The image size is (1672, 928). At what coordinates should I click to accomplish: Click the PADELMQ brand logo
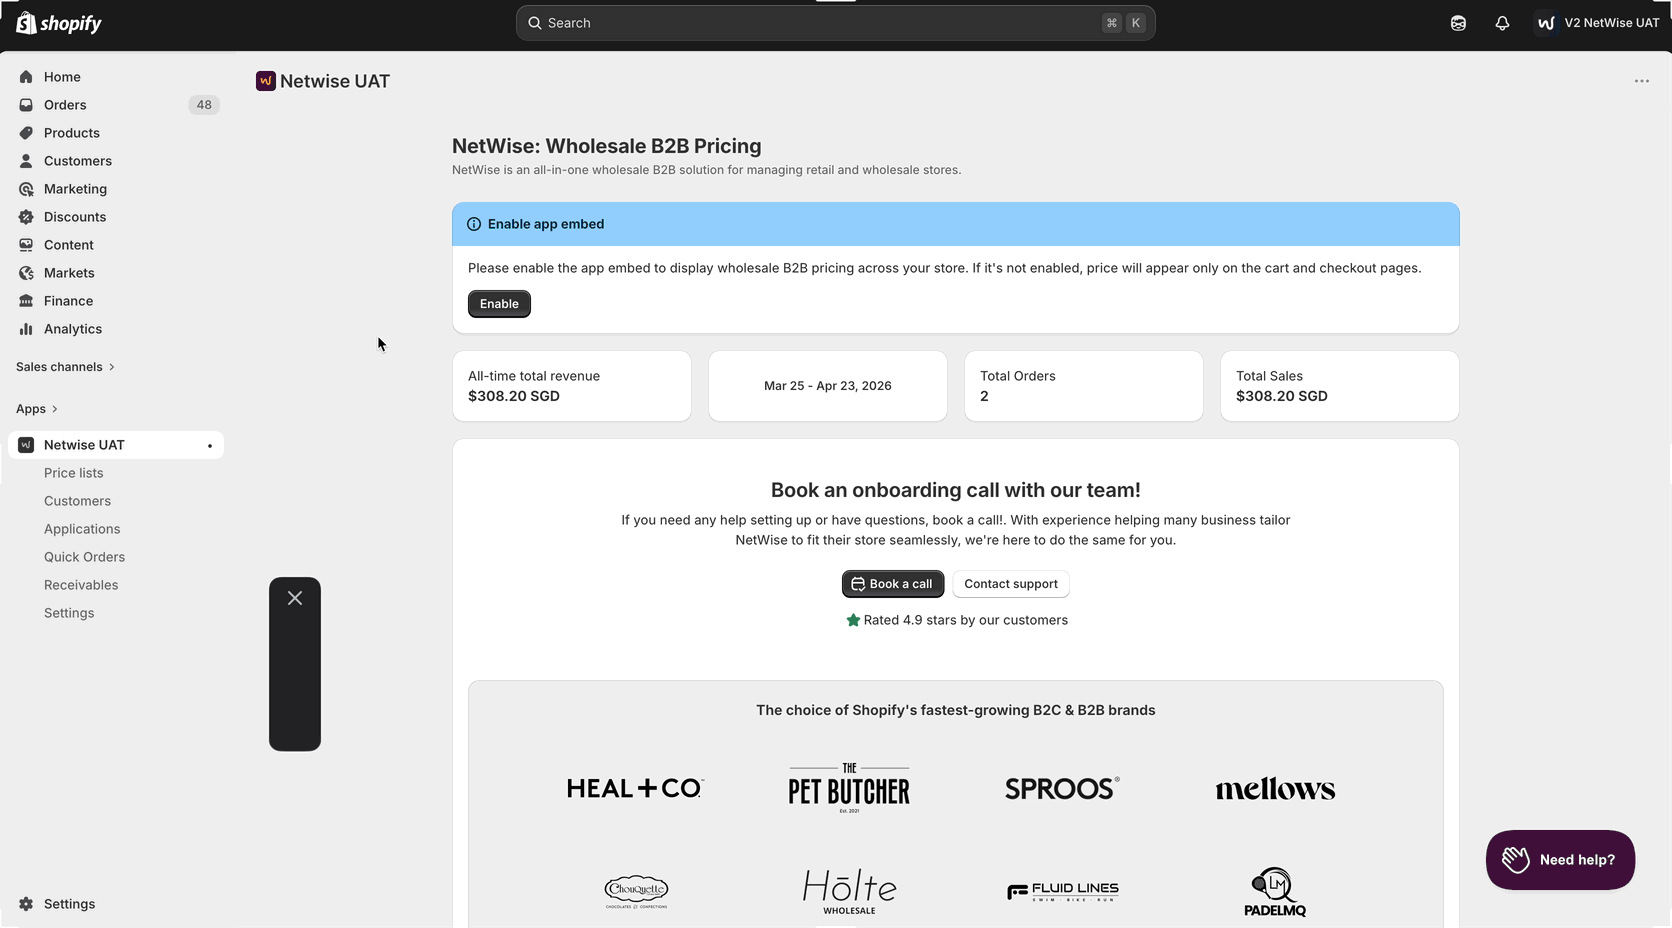click(x=1275, y=892)
